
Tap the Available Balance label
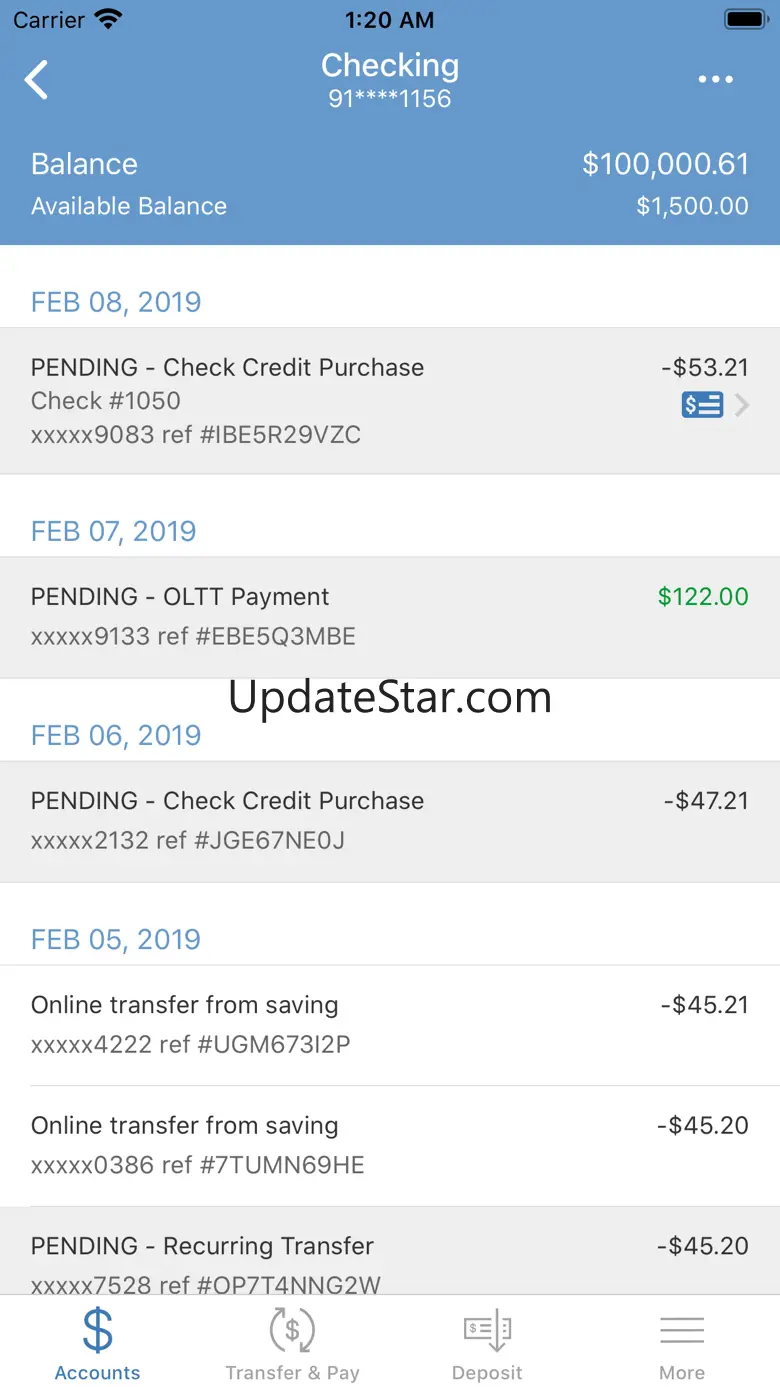coord(129,206)
